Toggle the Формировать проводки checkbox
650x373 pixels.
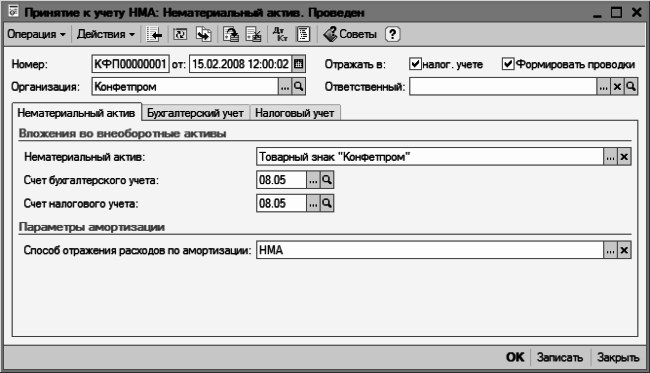tap(508, 64)
